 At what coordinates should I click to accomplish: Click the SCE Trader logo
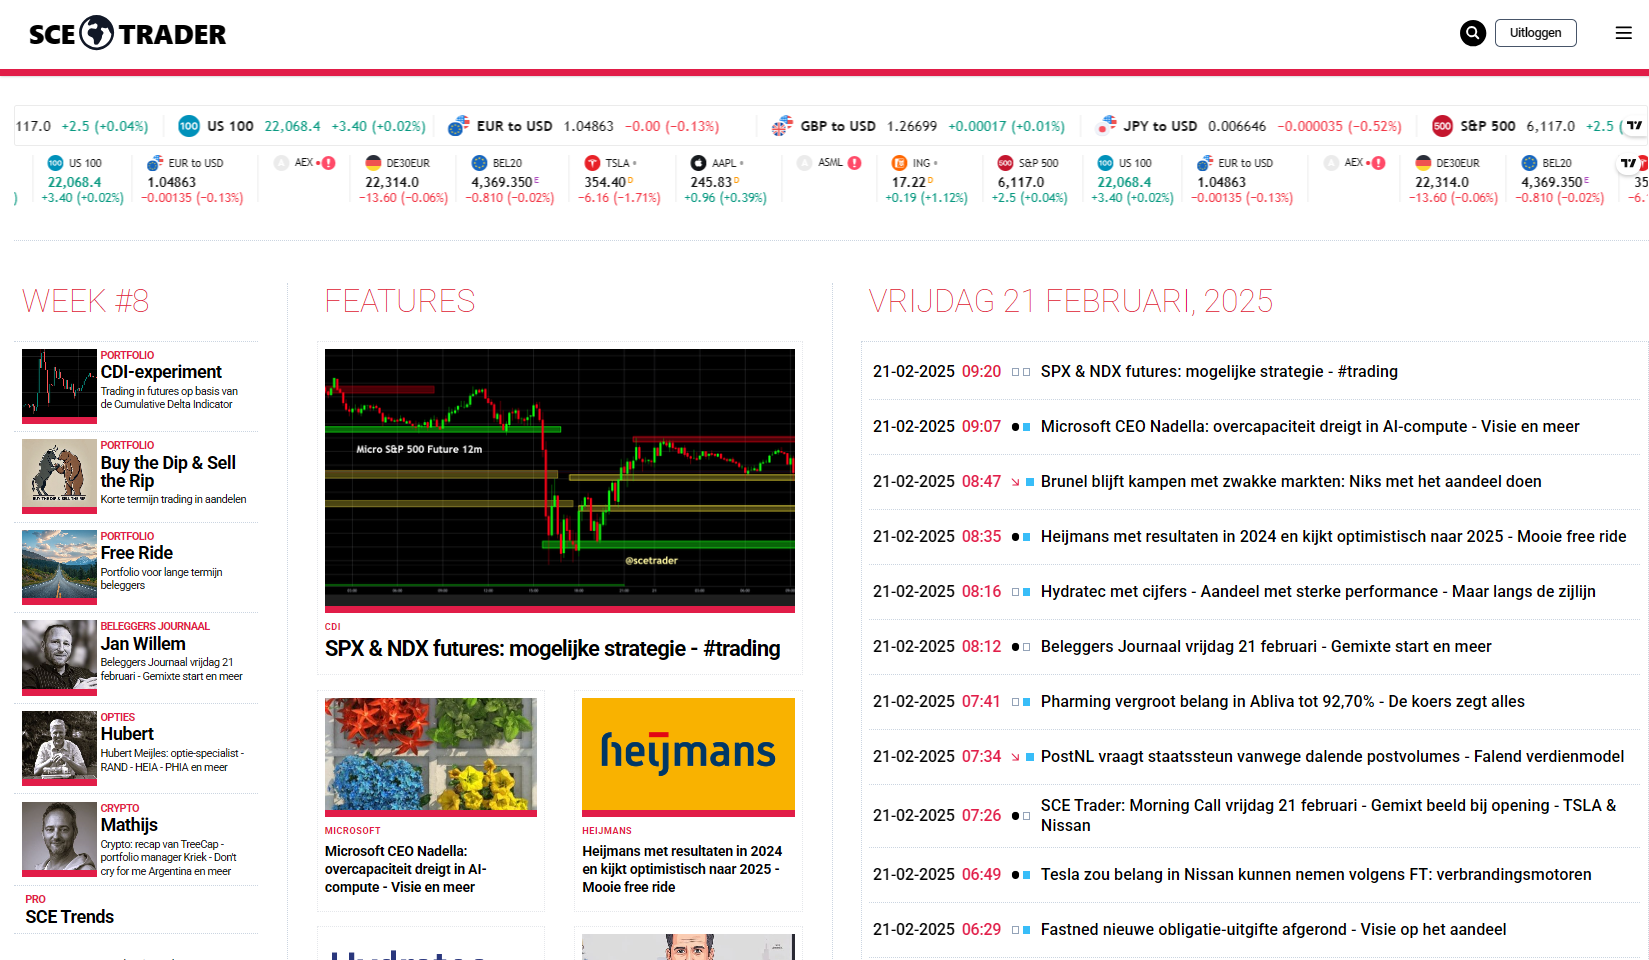pos(127,34)
